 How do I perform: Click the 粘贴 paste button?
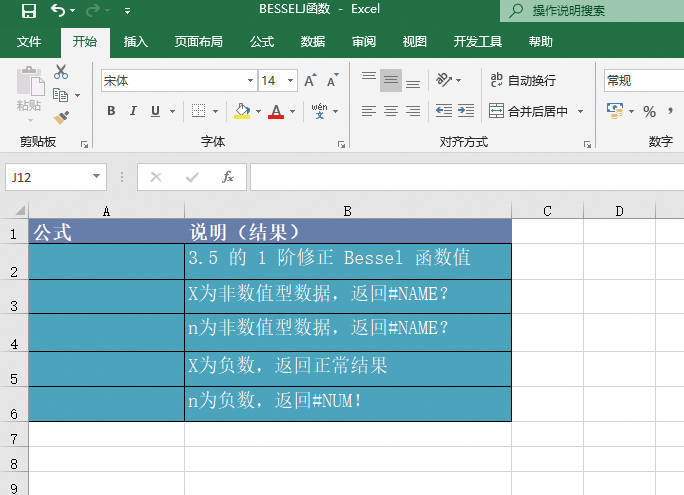coord(29,91)
